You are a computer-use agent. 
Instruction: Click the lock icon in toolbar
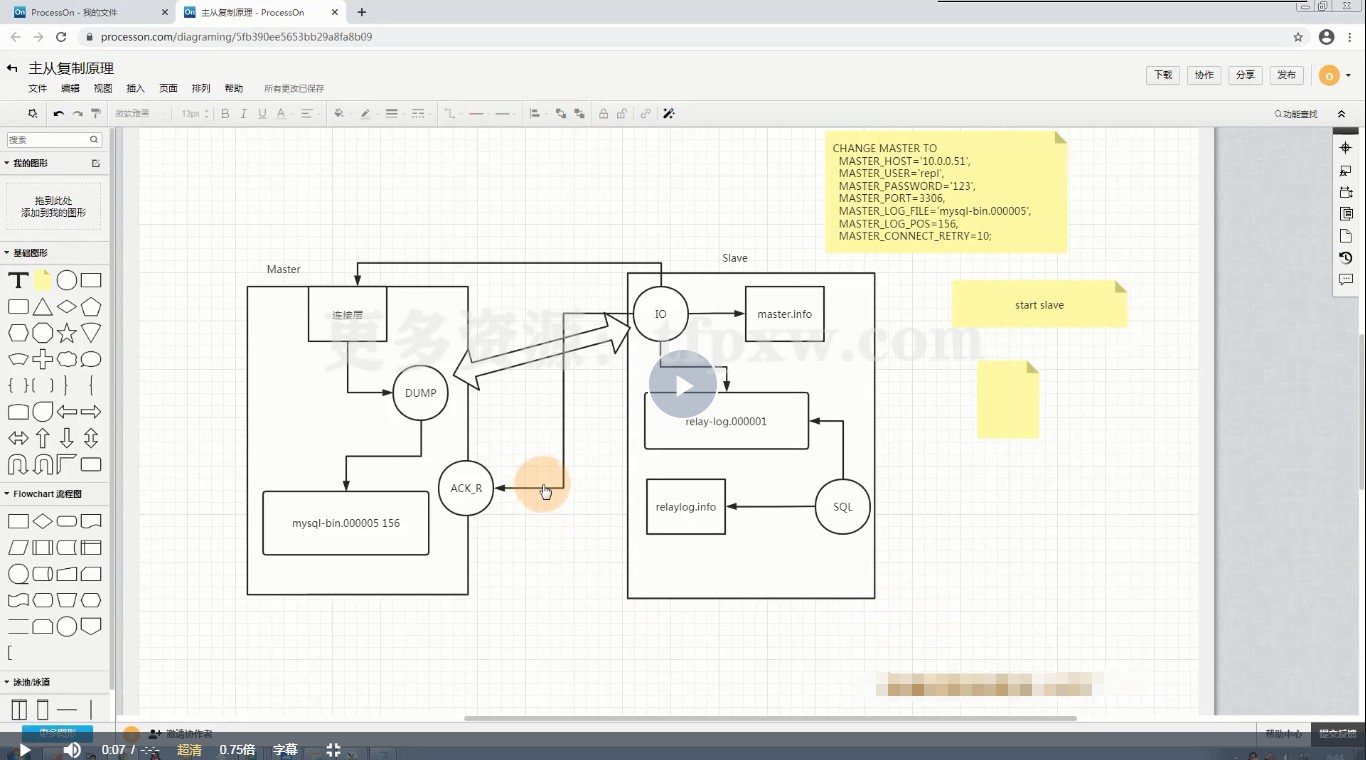point(603,114)
